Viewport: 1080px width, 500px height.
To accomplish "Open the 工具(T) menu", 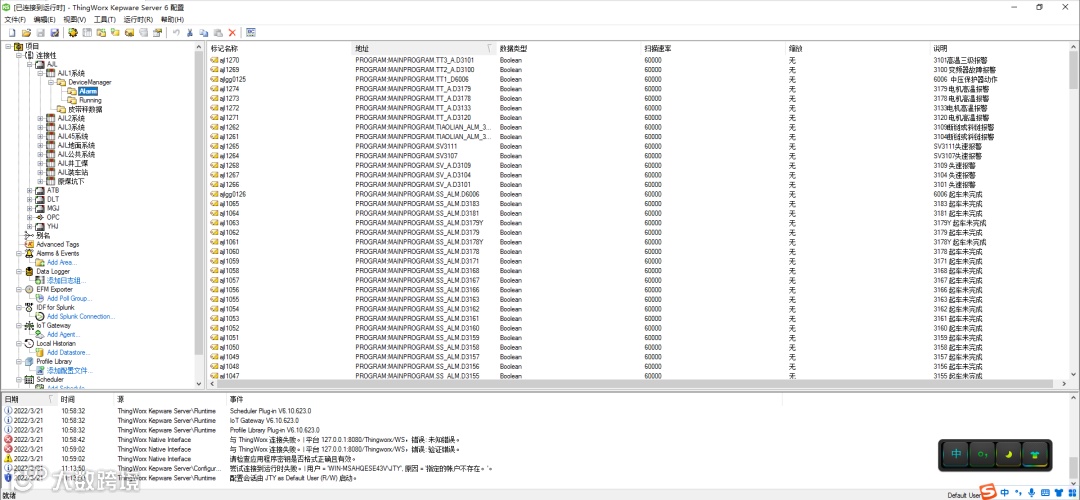I will tap(105, 20).
